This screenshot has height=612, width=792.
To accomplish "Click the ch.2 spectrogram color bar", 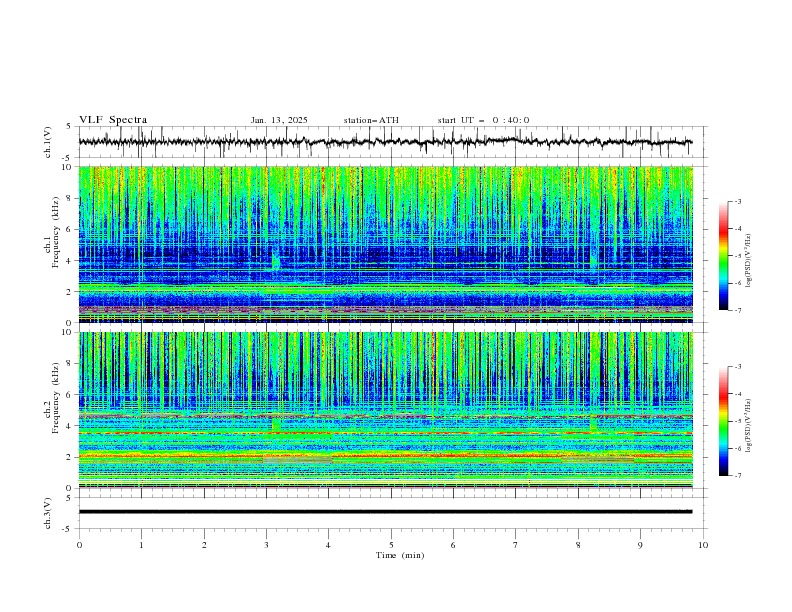I will coord(723,421).
